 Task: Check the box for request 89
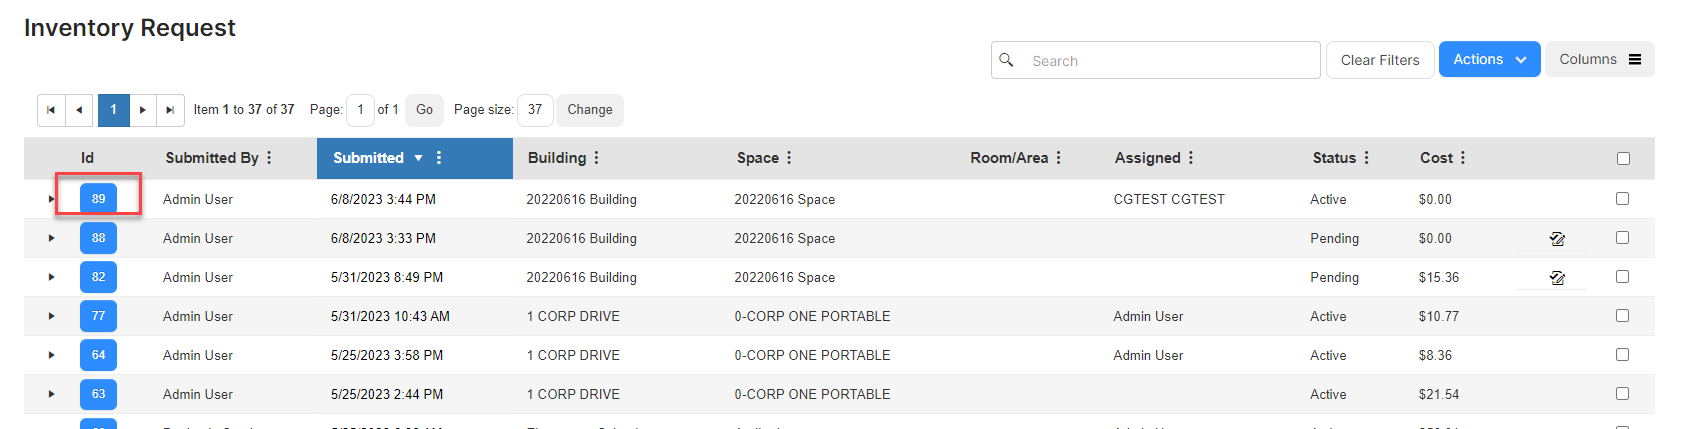coord(1622,199)
